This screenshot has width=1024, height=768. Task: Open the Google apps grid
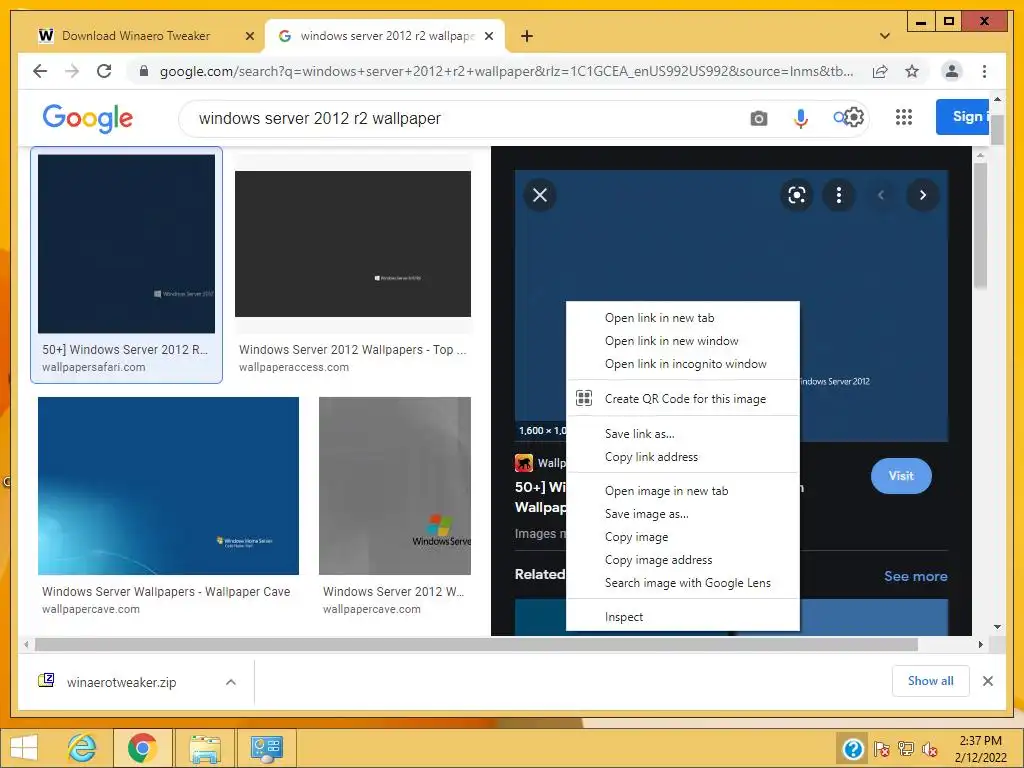[904, 118]
